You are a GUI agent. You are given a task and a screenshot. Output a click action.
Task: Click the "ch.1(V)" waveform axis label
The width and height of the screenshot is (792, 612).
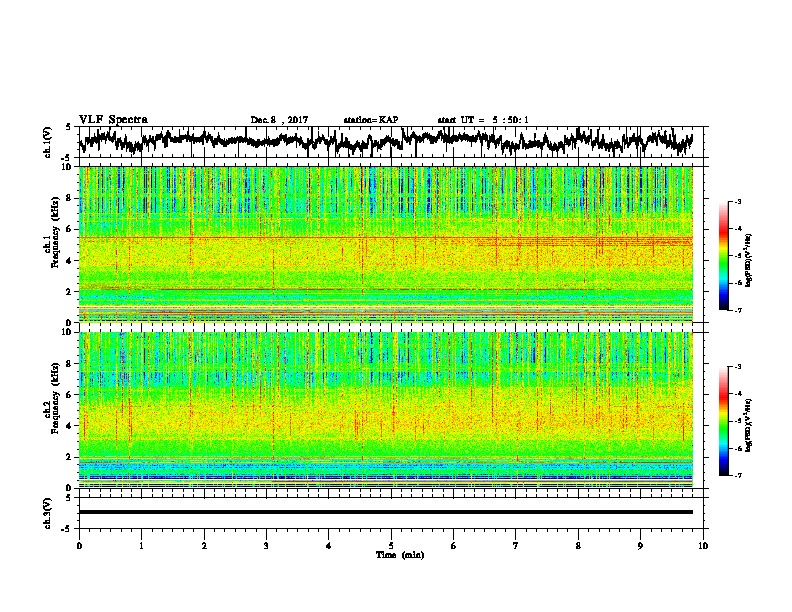pos(48,142)
